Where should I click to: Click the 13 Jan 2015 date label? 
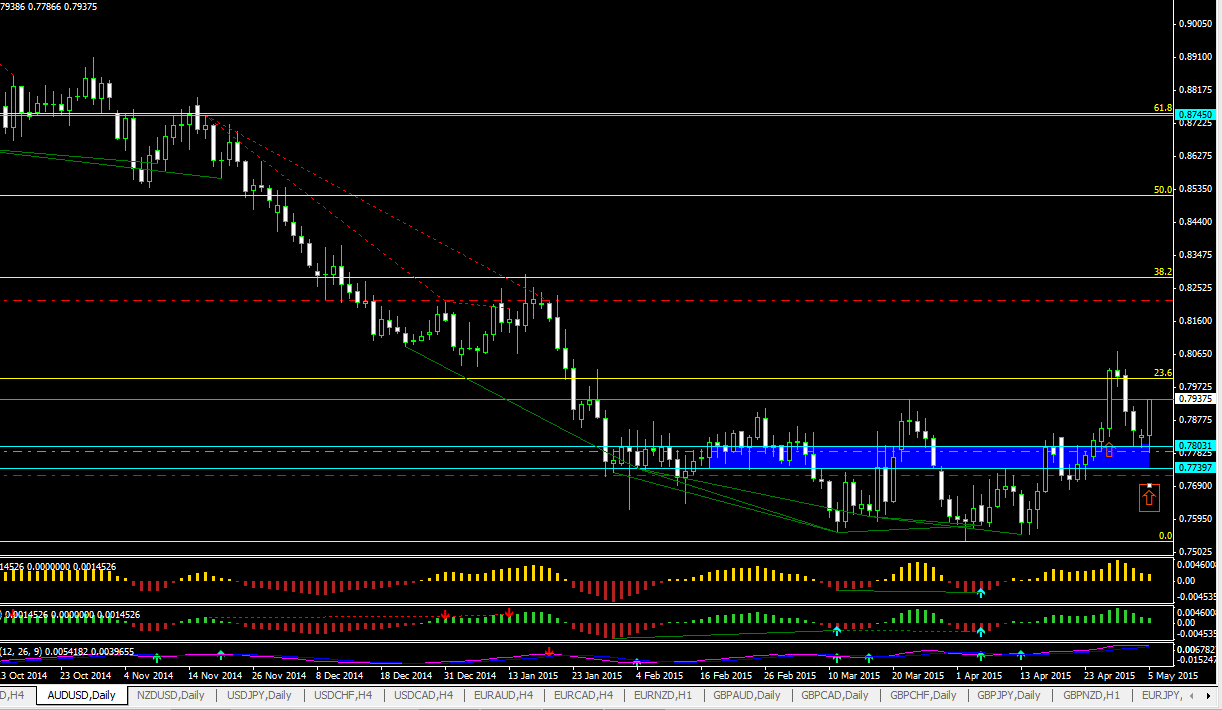[x=533, y=675]
